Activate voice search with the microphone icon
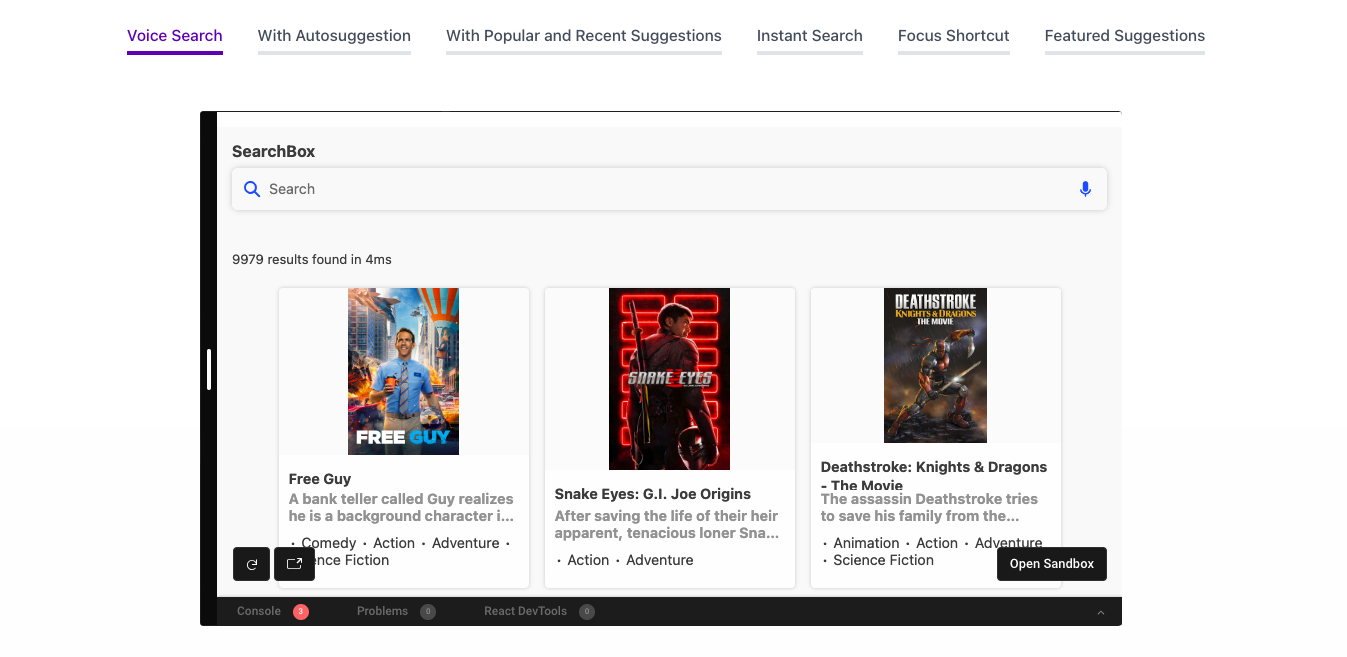Screen dimensions: 1347x657 (x=1085, y=188)
